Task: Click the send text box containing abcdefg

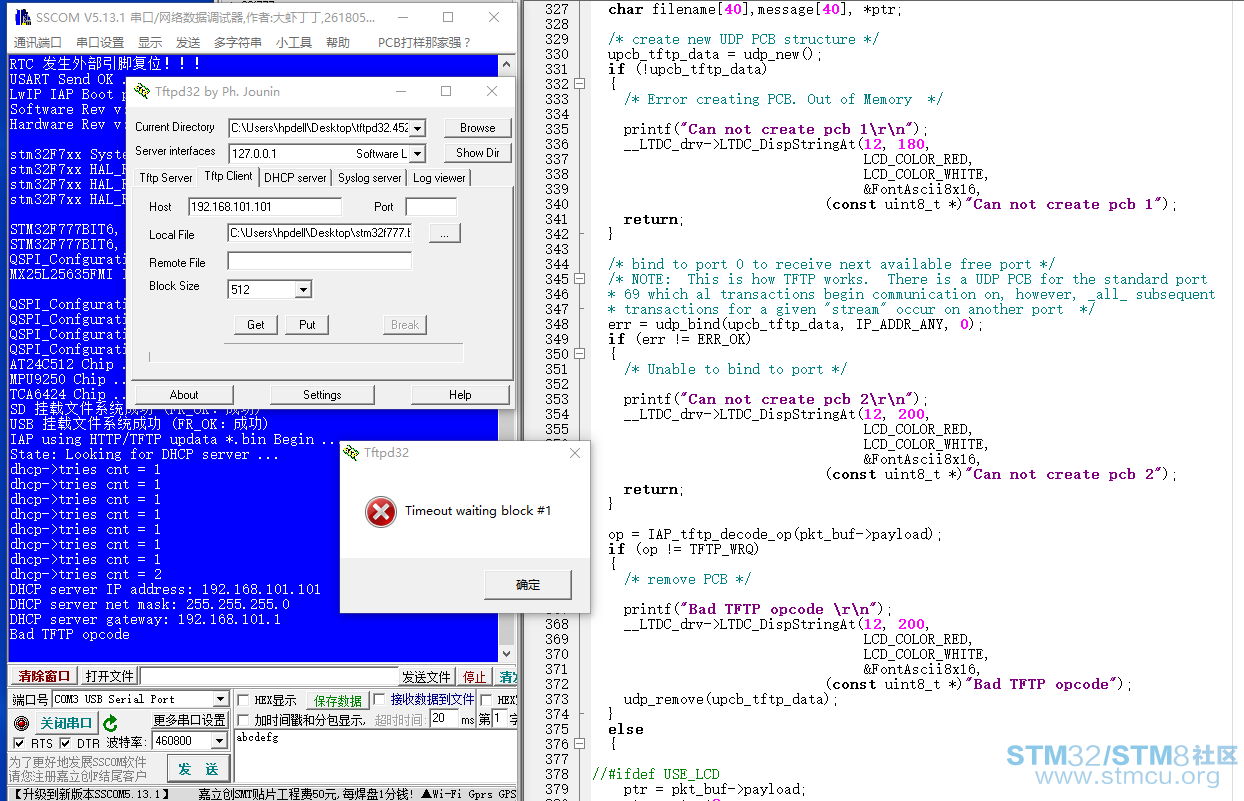Action: coord(375,756)
